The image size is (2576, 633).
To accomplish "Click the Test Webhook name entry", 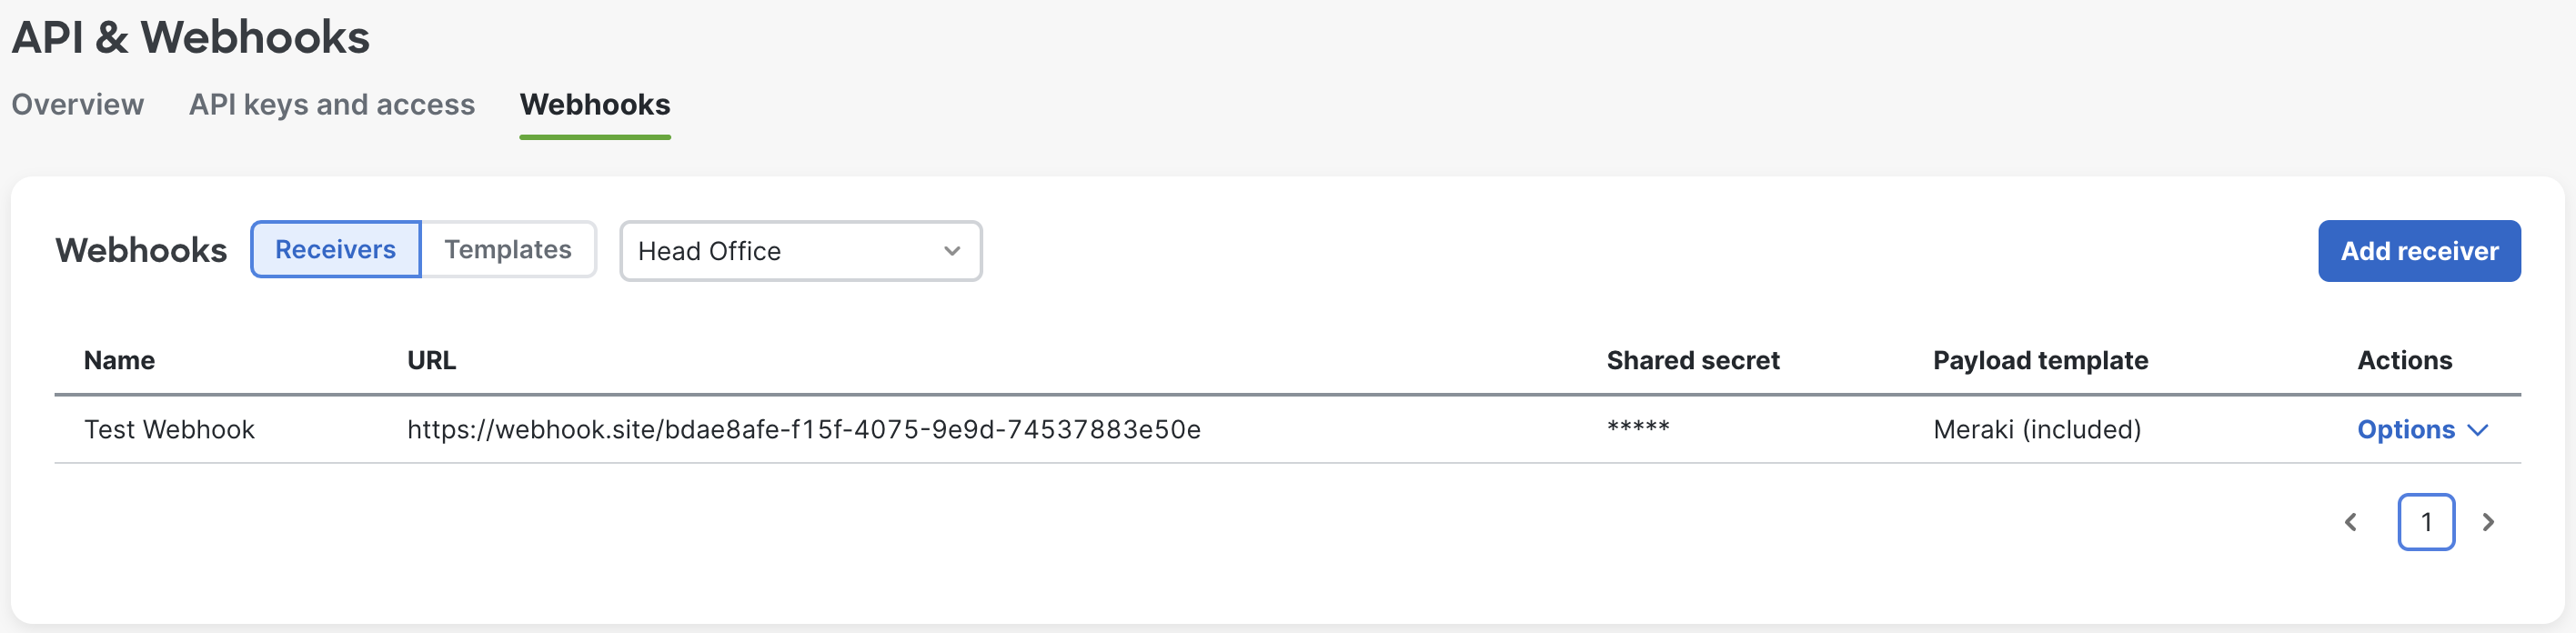I will click(170, 429).
